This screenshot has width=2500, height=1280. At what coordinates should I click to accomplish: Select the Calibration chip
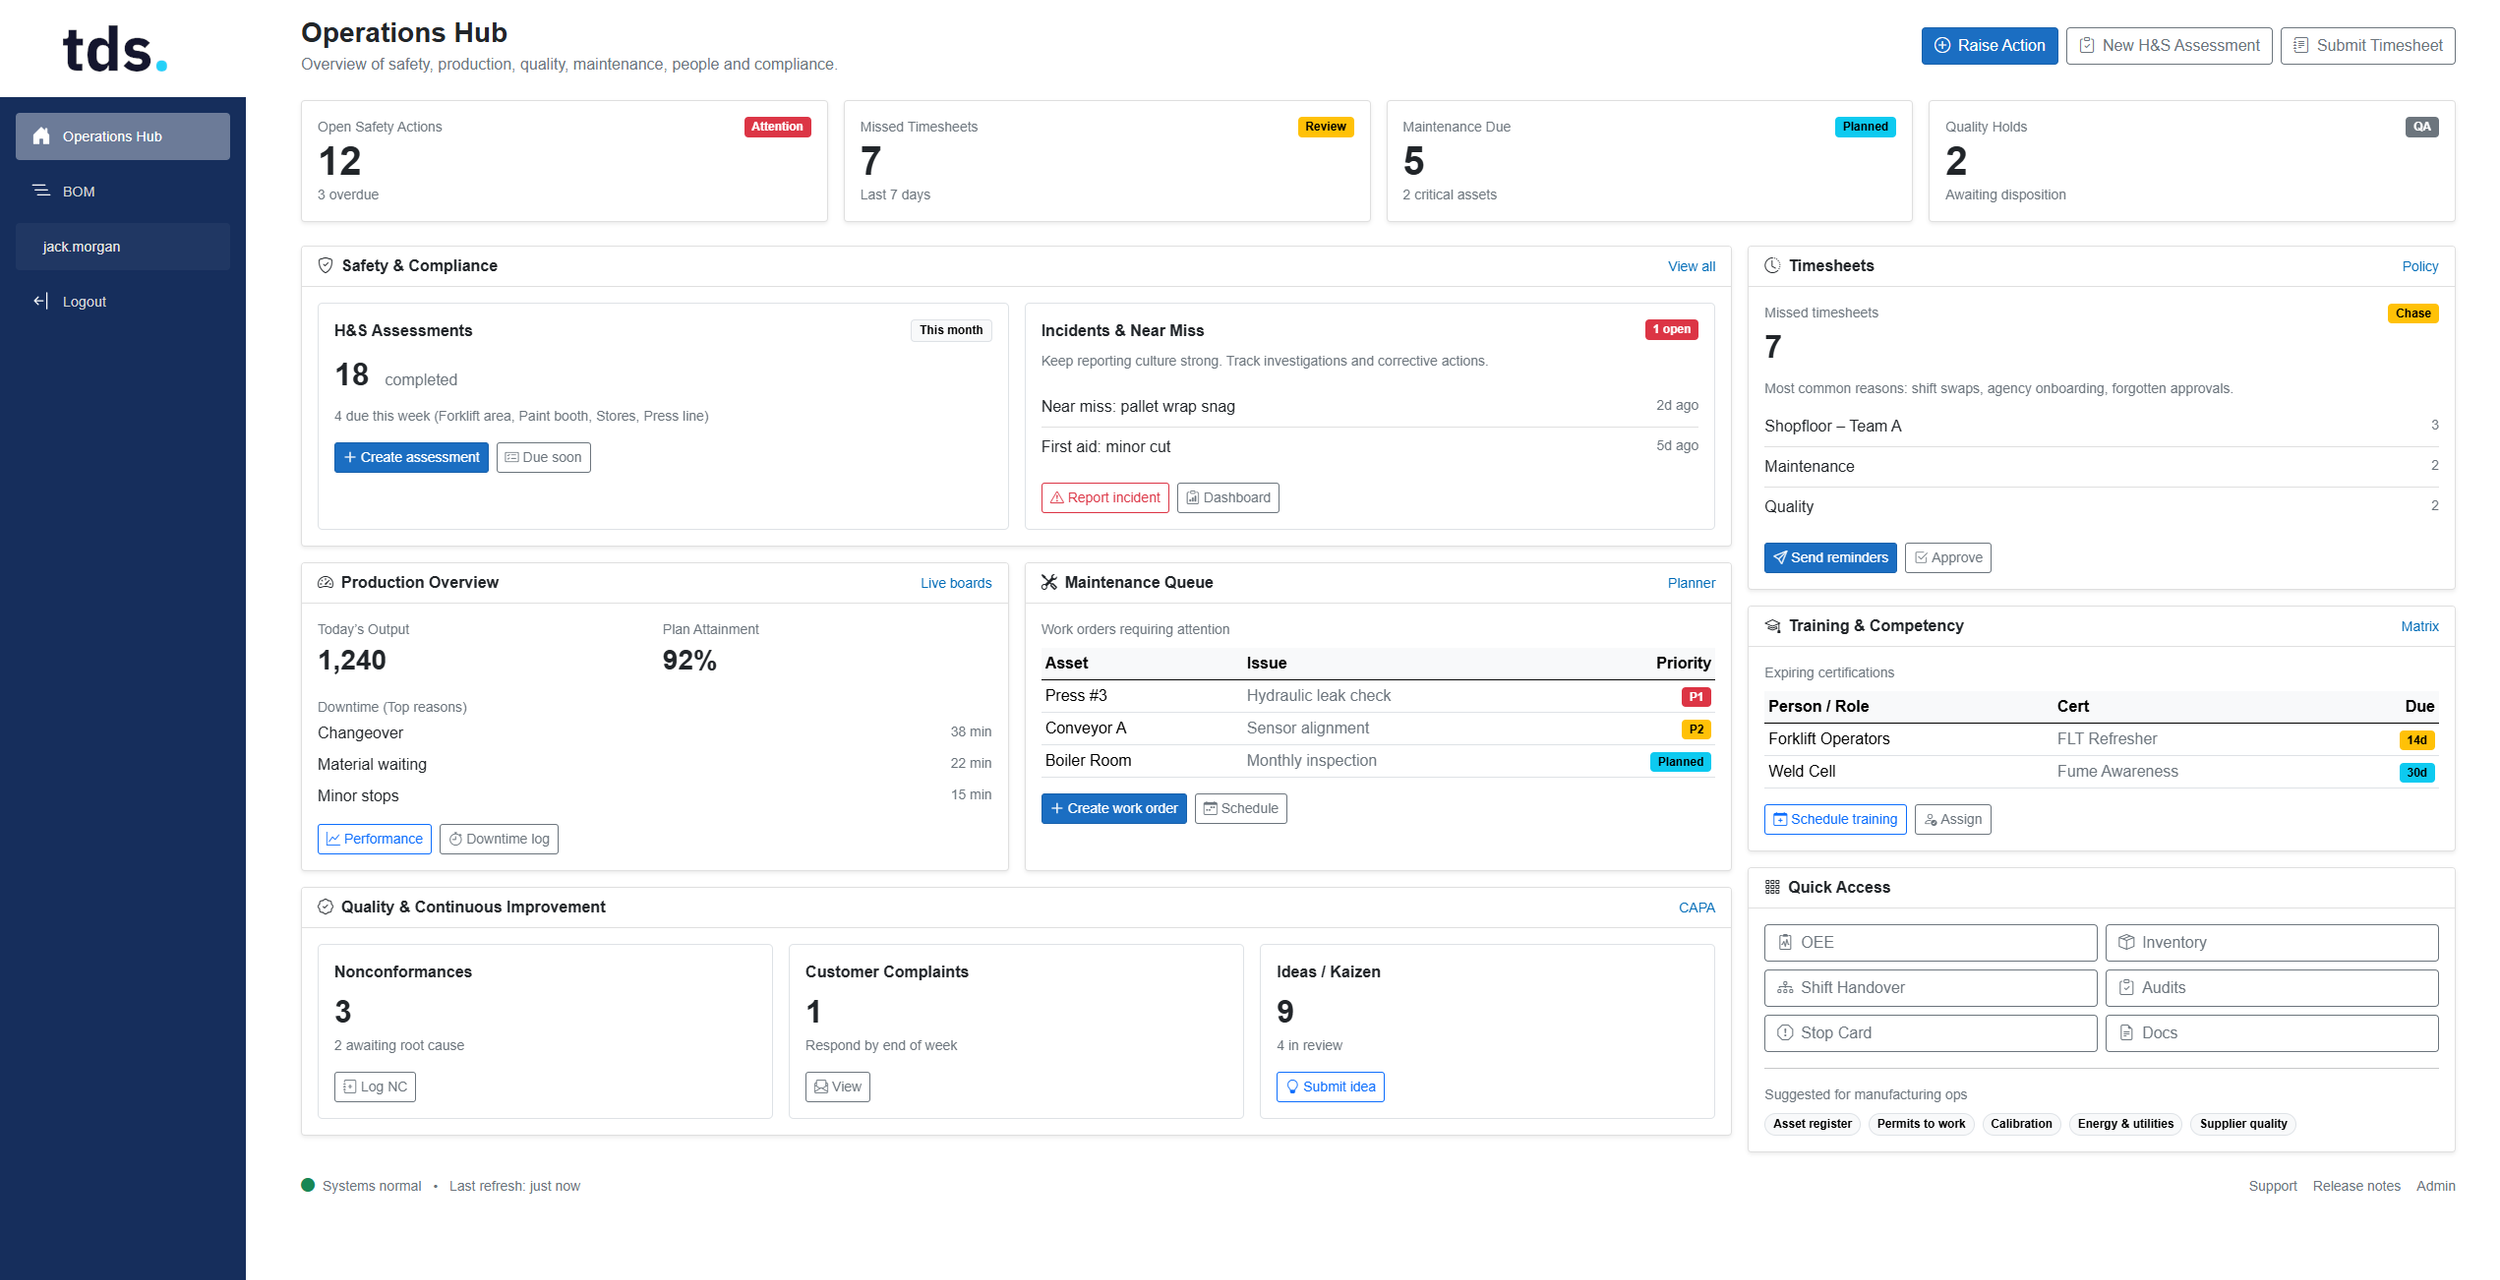[2020, 1123]
